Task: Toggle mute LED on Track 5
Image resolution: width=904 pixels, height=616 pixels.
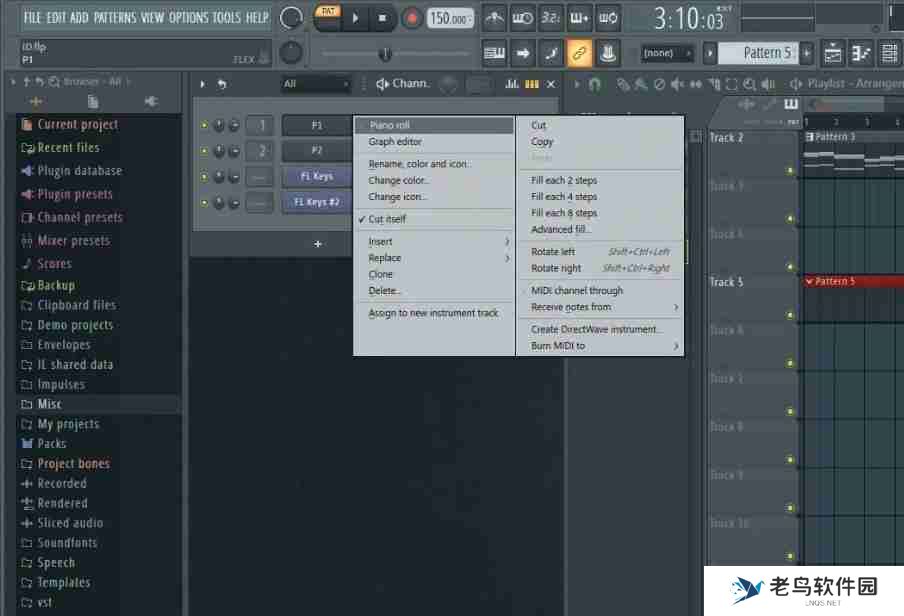Action: (790, 315)
